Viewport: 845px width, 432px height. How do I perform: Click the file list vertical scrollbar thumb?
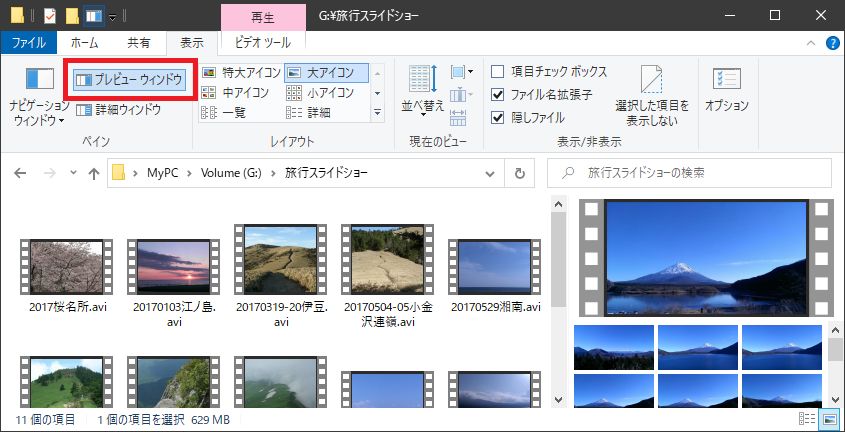tap(559, 260)
